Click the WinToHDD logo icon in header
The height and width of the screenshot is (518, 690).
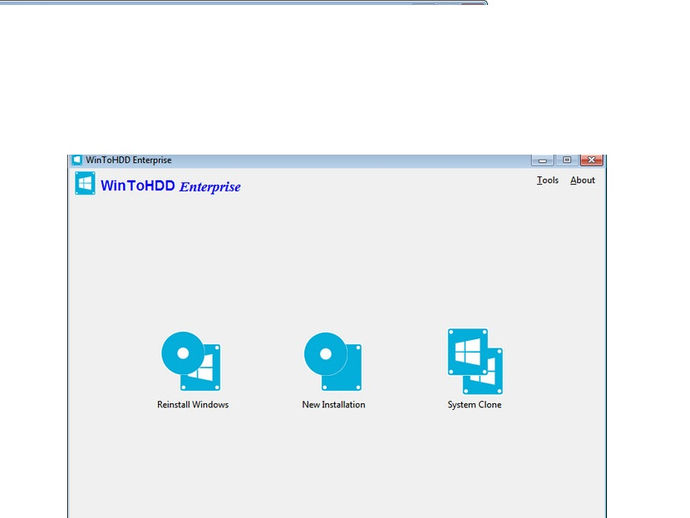point(85,183)
